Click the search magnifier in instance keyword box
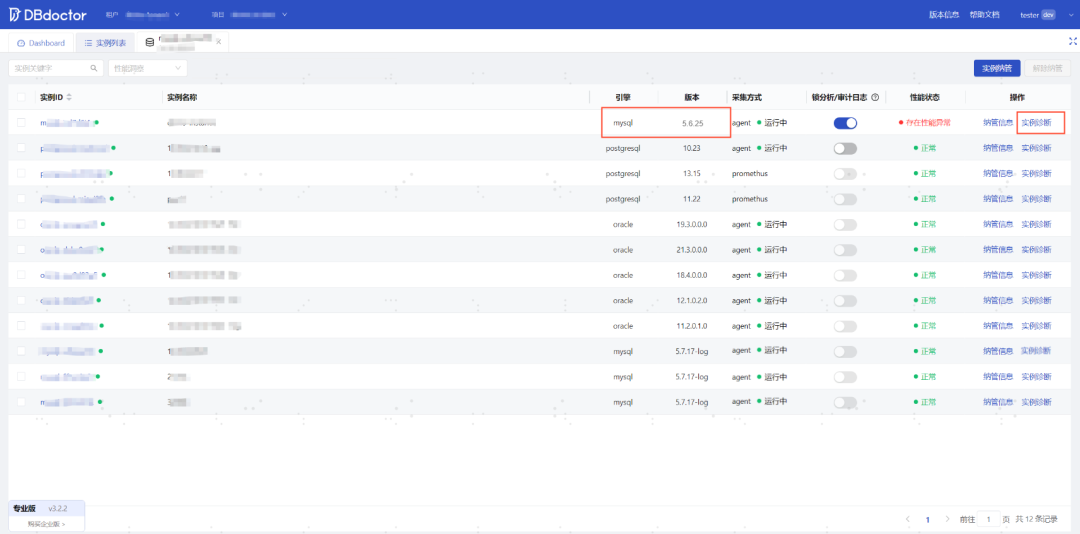 coord(94,68)
